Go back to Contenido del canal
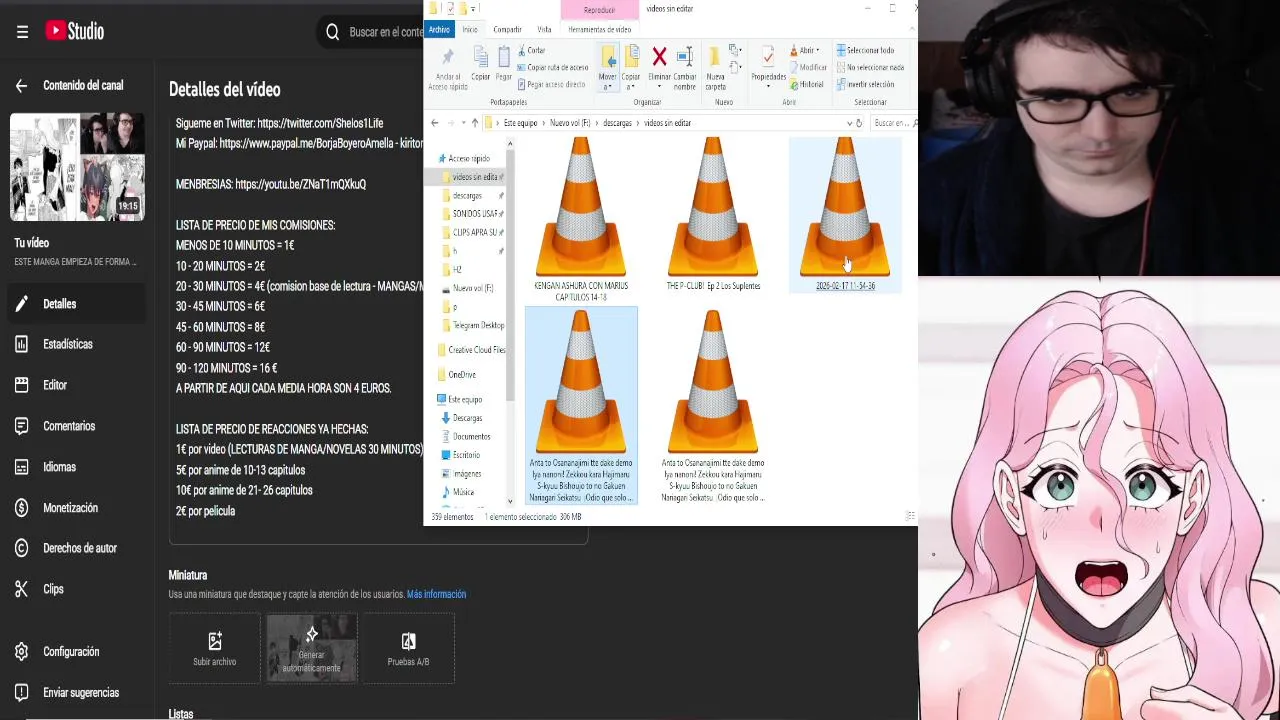The width and height of the screenshot is (1280, 720). [x=21, y=86]
